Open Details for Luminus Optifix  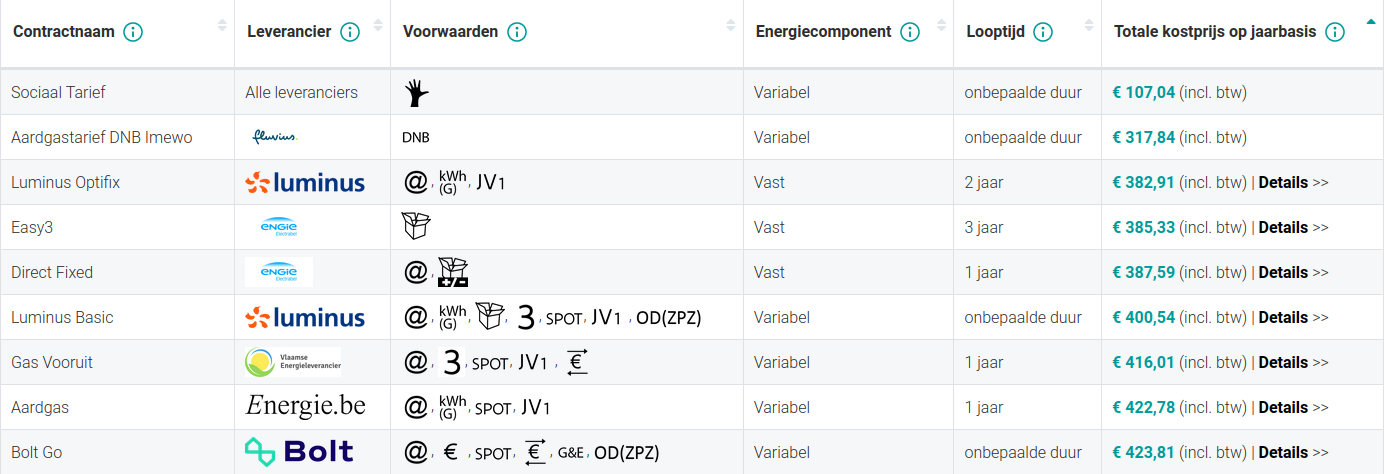pyautogui.click(x=1283, y=182)
